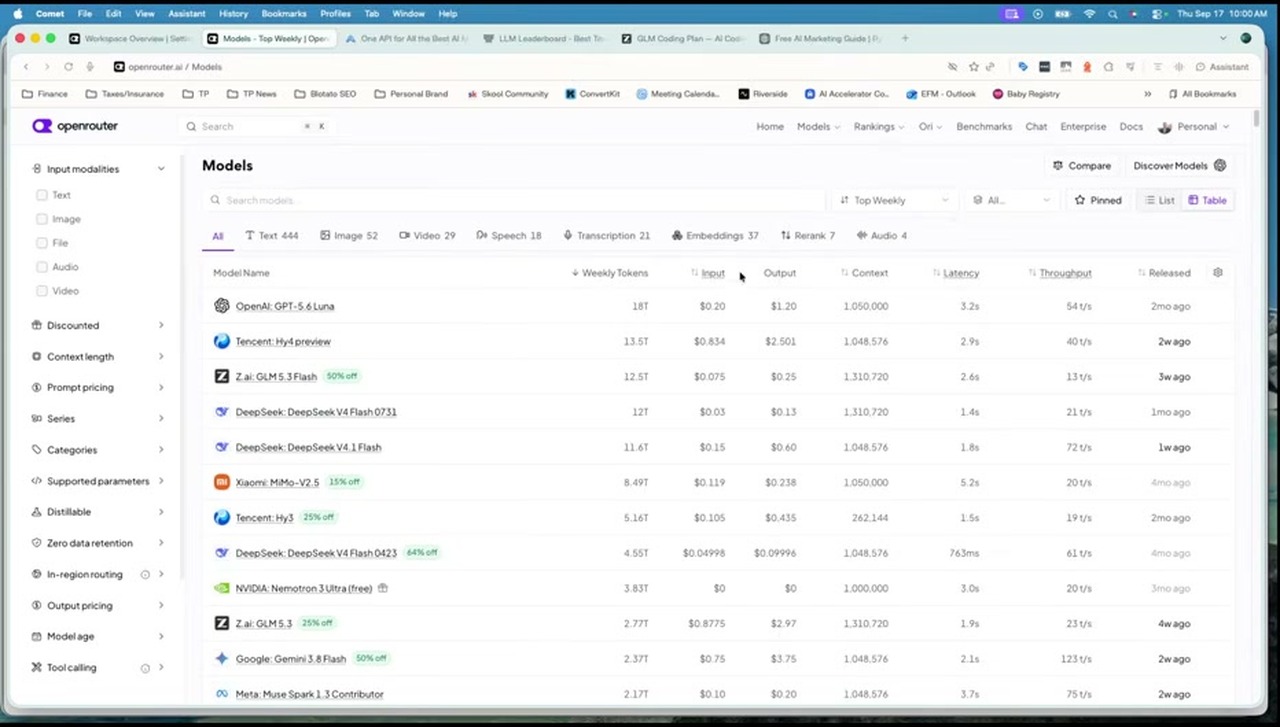Click the Compare button
Viewport: 1280px width, 727px height.
(1082, 166)
